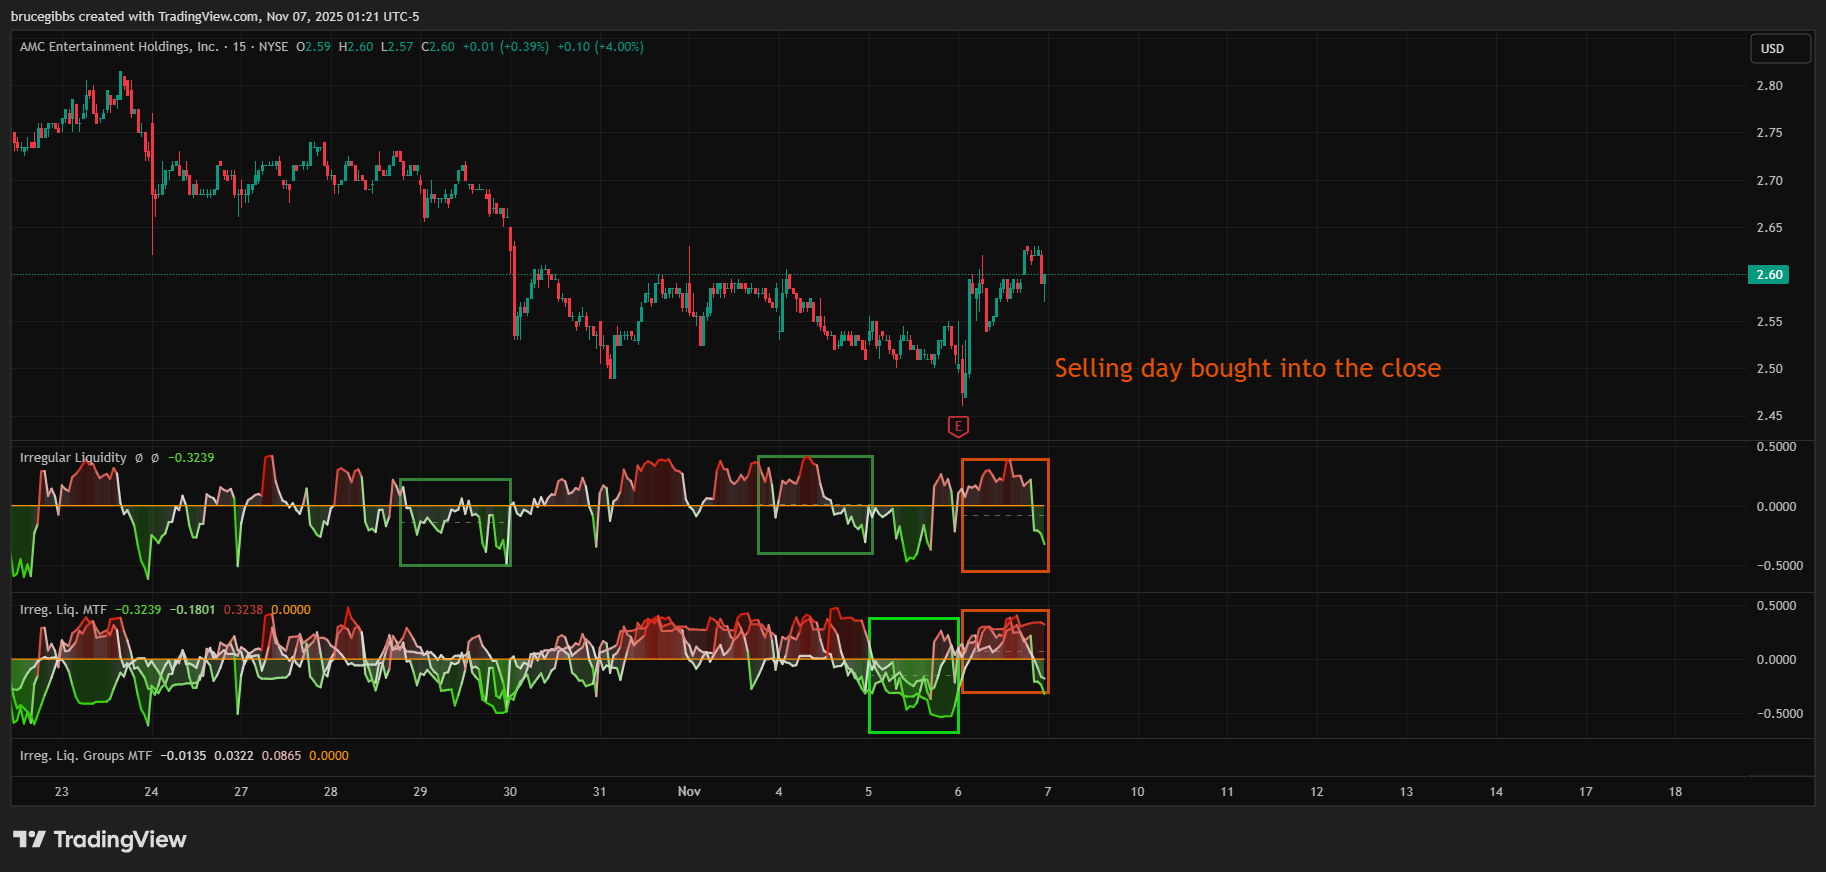Click the 2.80 price scale label

pyautogui.click(x=1769, y=86)
